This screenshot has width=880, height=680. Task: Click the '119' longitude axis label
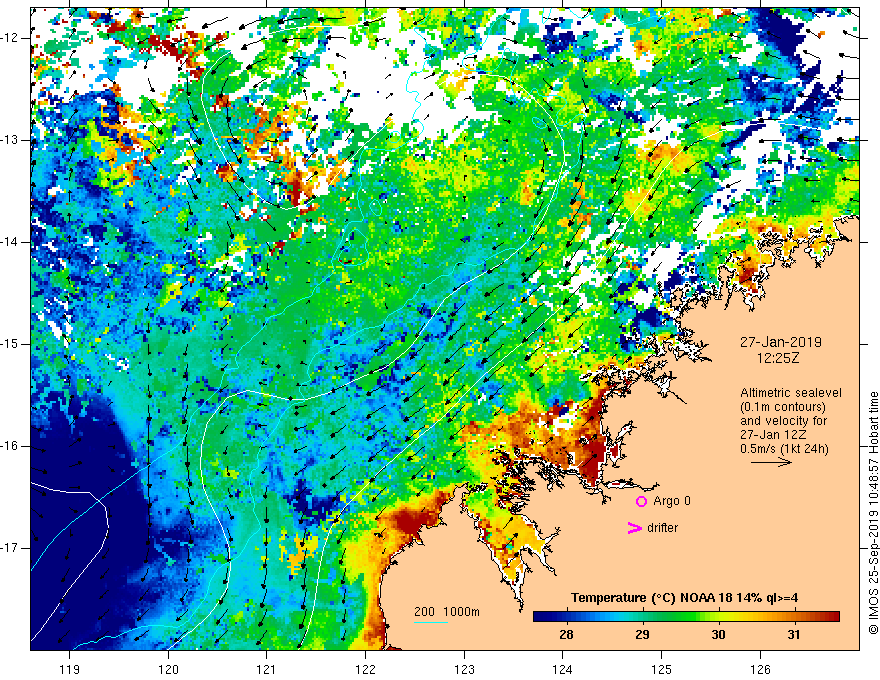70,670
